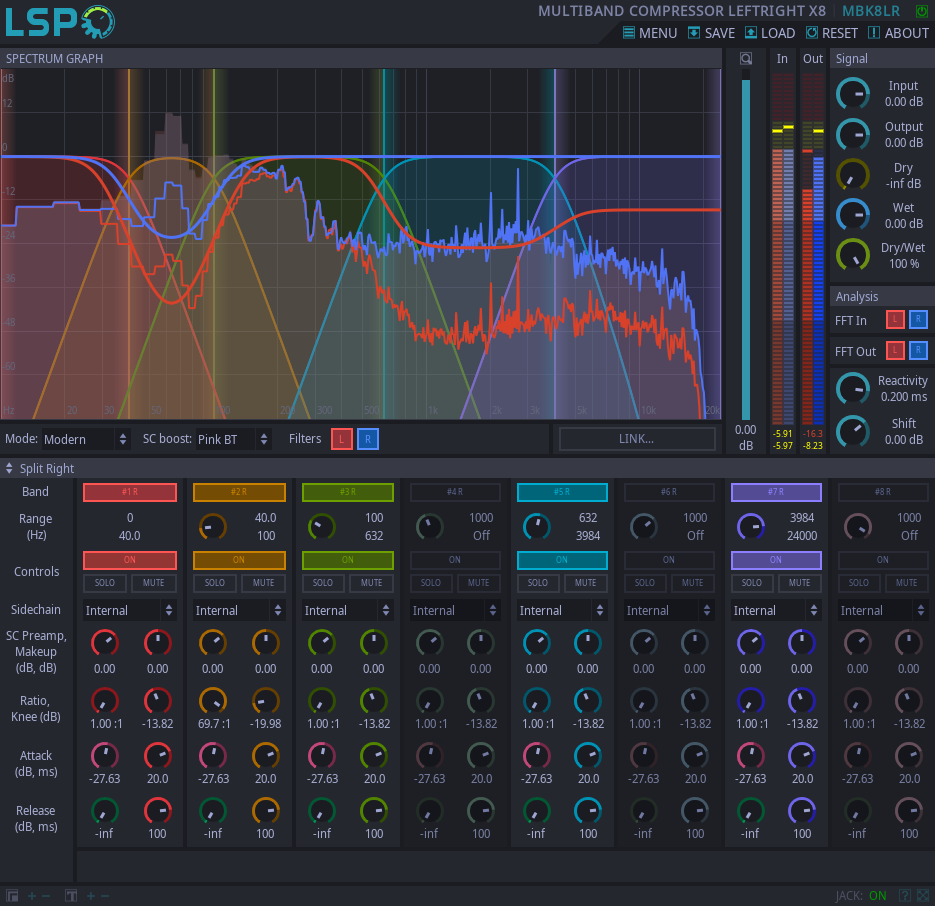935x906 pixels.
Task: Toggle the Filters R button
Action: pyautogui.click(x=368, y=440)
